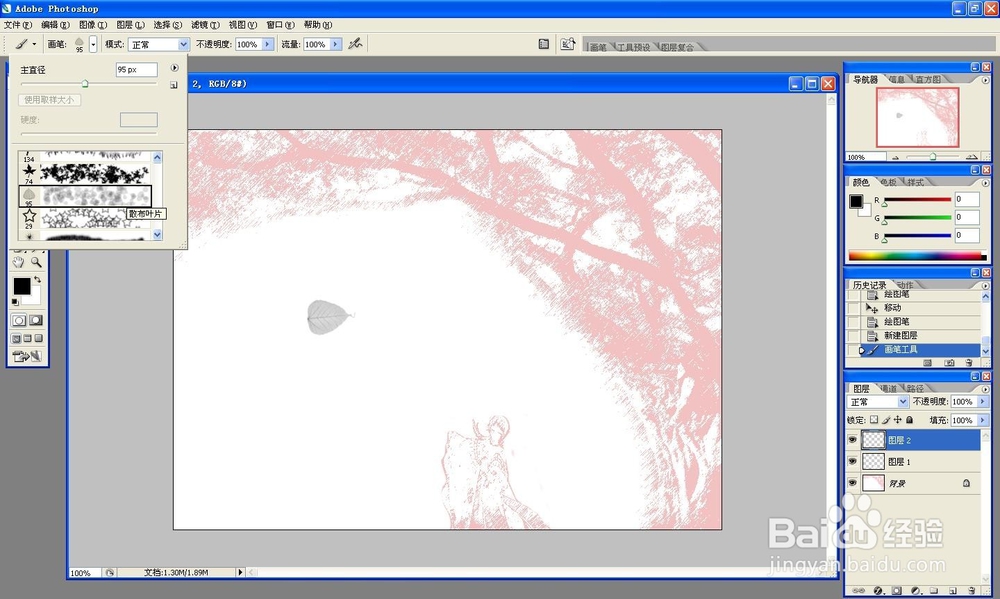Open the brush tool preset picker arrow
This screenshot has width=1000, height=599.
point(34,44)
